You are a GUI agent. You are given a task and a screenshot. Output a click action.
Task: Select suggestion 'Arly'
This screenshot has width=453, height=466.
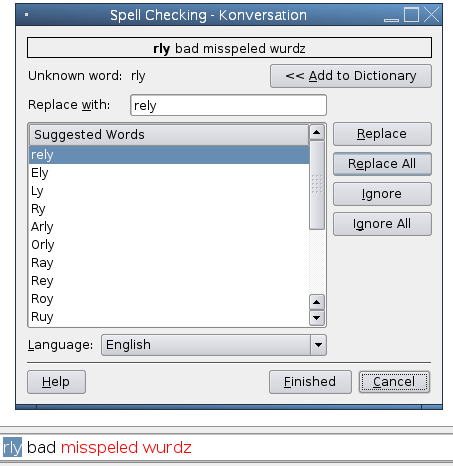pos(169,227)
